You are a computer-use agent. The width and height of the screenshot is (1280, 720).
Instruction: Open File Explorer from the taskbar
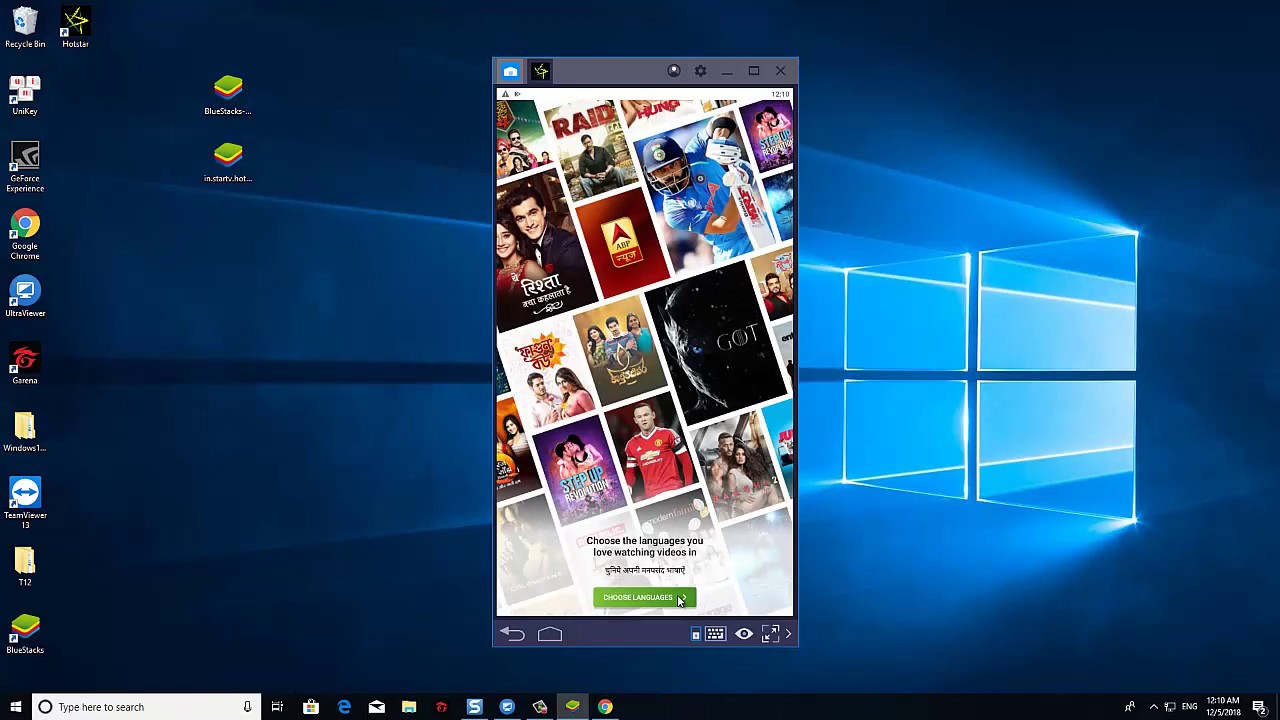tap(409, 707)
